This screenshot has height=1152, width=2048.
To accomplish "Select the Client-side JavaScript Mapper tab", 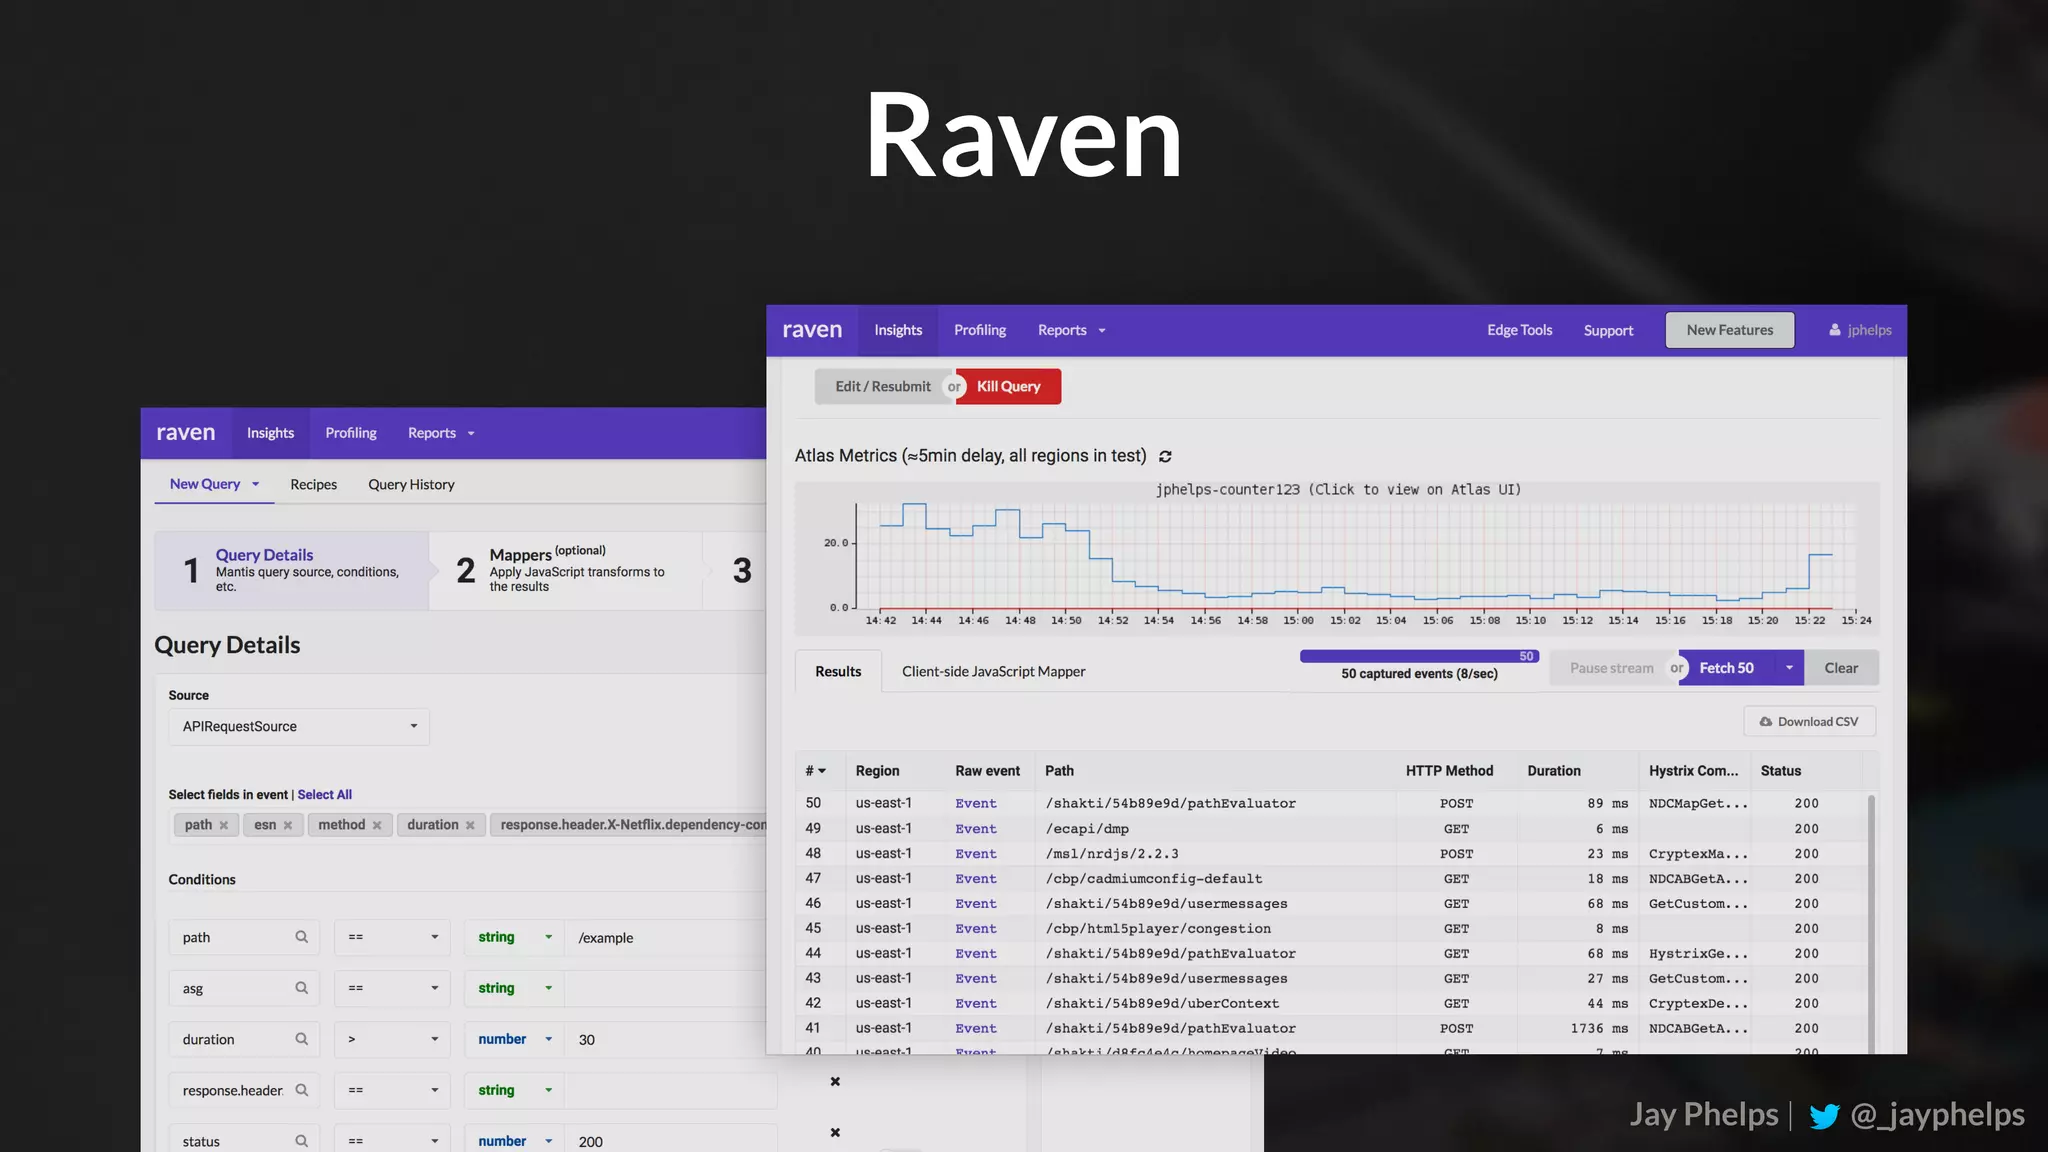I will (x=993, y=671).
